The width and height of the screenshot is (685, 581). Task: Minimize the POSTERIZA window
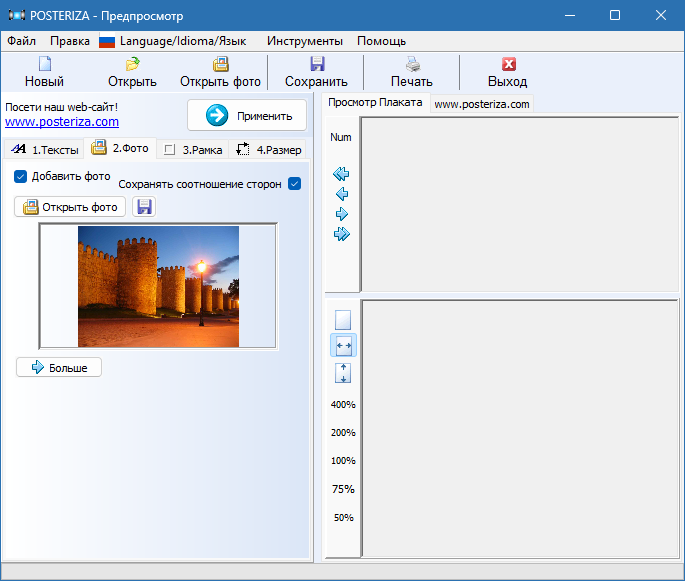pyautogui.click(x=570, y=15)
